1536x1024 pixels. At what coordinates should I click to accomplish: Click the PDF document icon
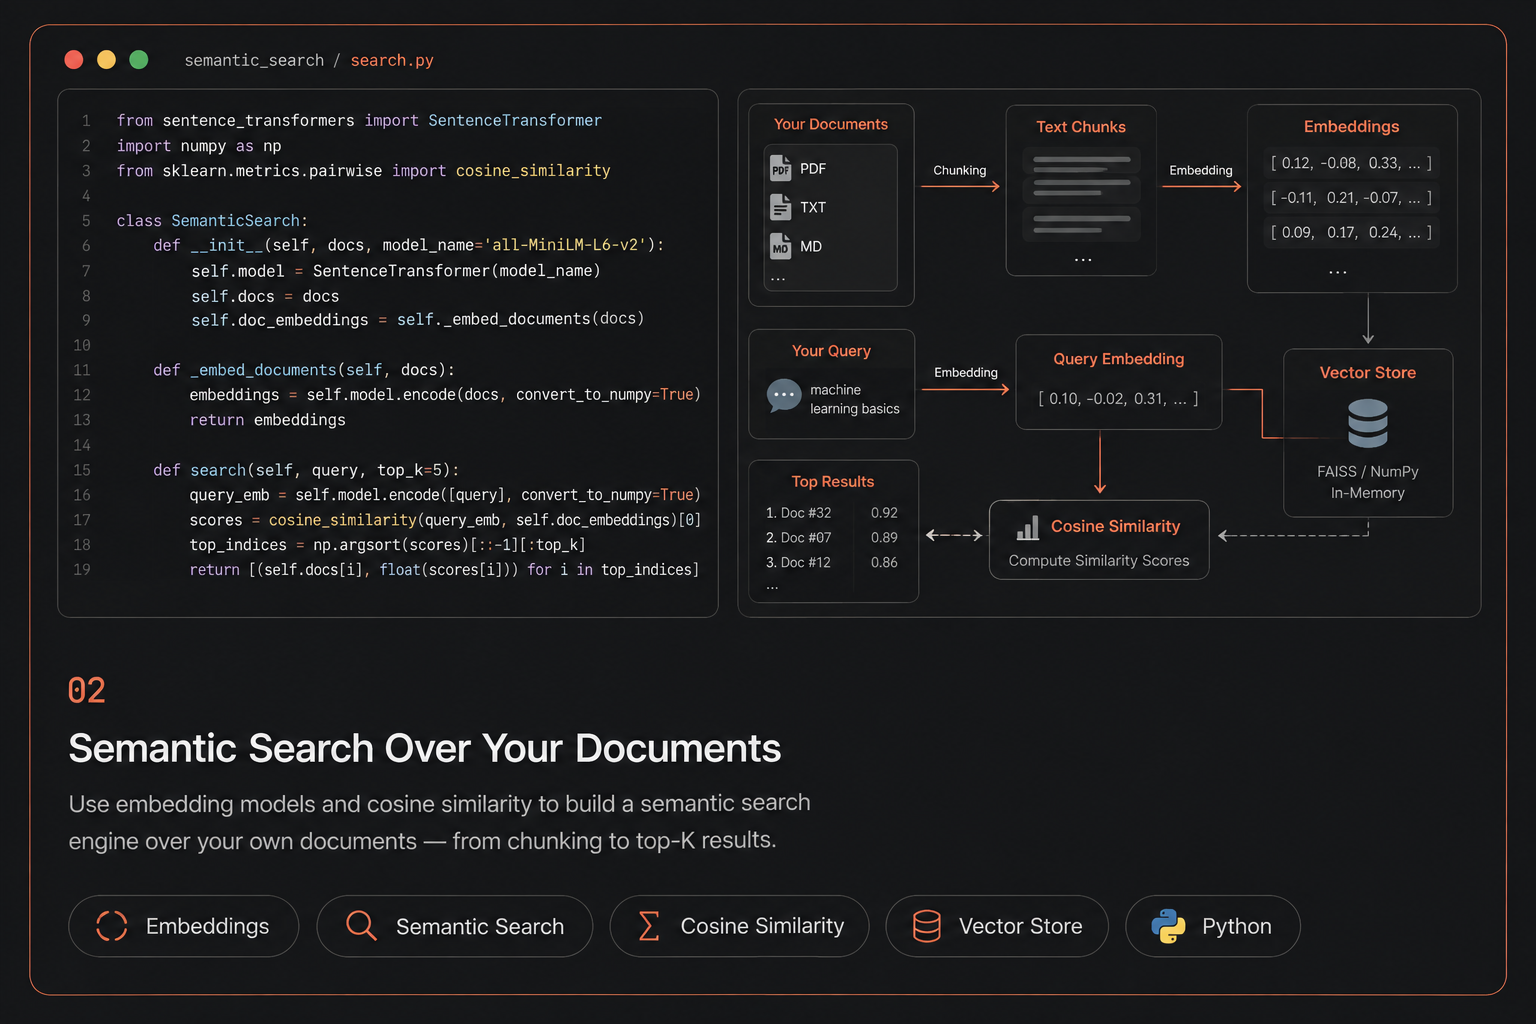pyautogui.click(x=780, y=168)
